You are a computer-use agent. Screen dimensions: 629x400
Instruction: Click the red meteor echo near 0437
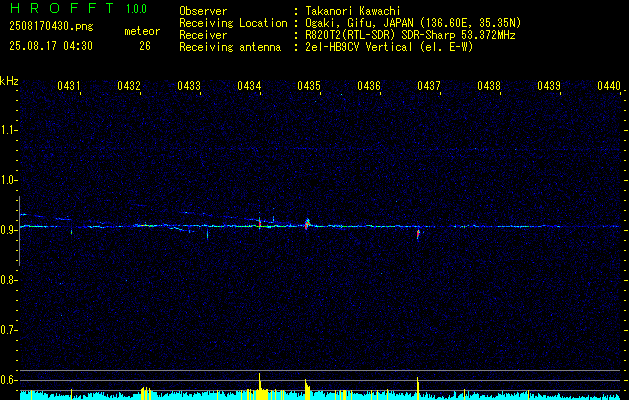point(418,234)
